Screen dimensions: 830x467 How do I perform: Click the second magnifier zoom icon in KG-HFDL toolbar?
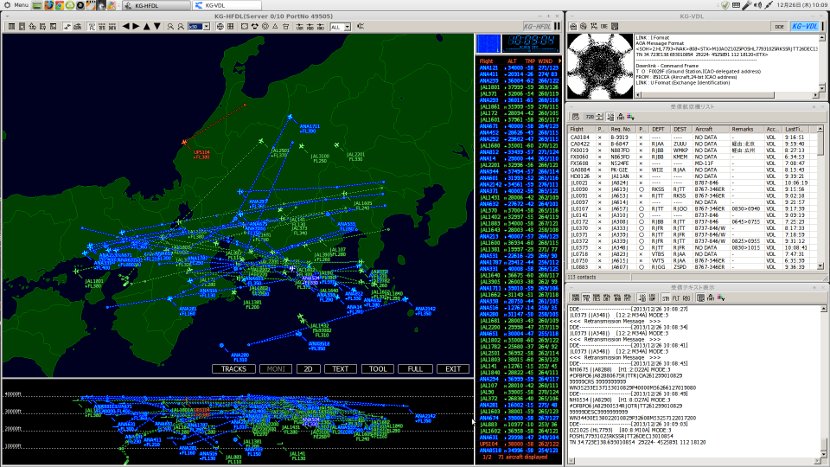[x=181, y=26]
